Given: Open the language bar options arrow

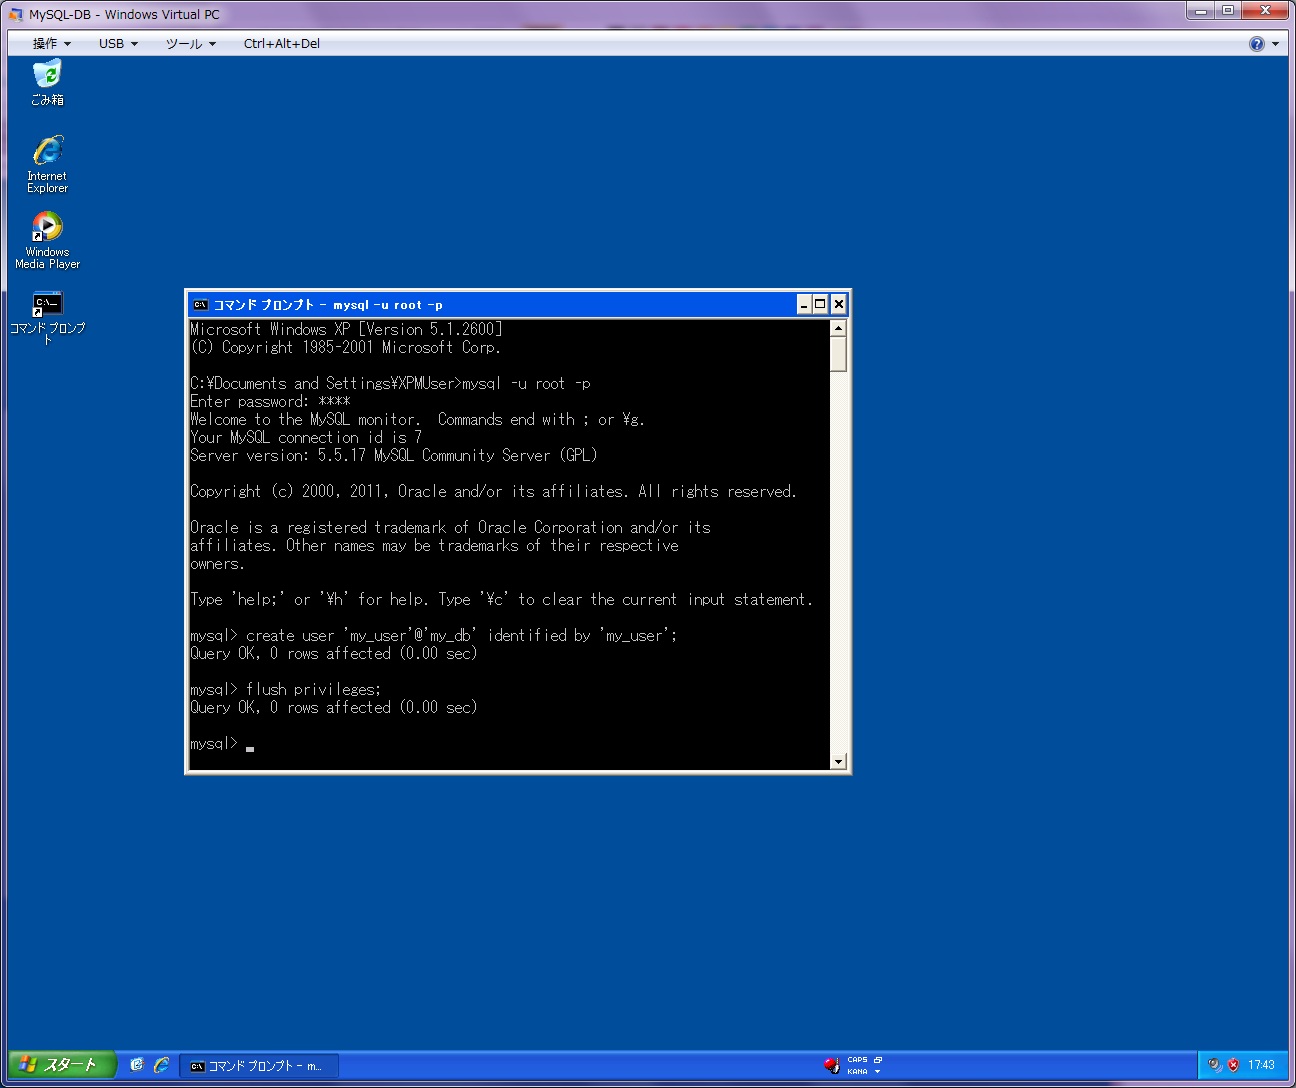Looking at the screenshot, I should pos(878,1071).
